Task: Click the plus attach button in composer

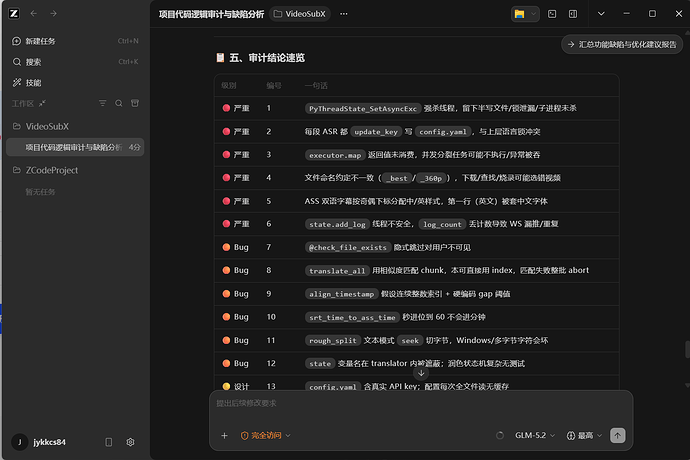Action: click(224, 435)
